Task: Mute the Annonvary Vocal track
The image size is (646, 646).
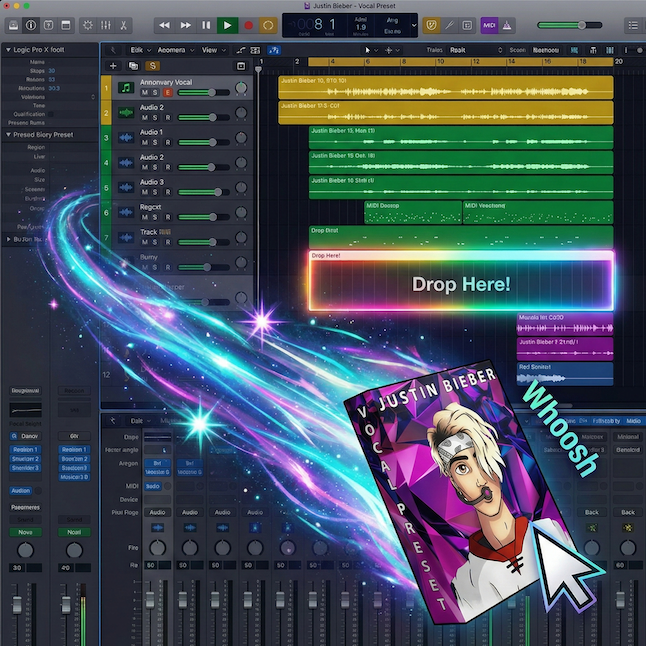Action: pyautogui.click(x=145, y=93)
